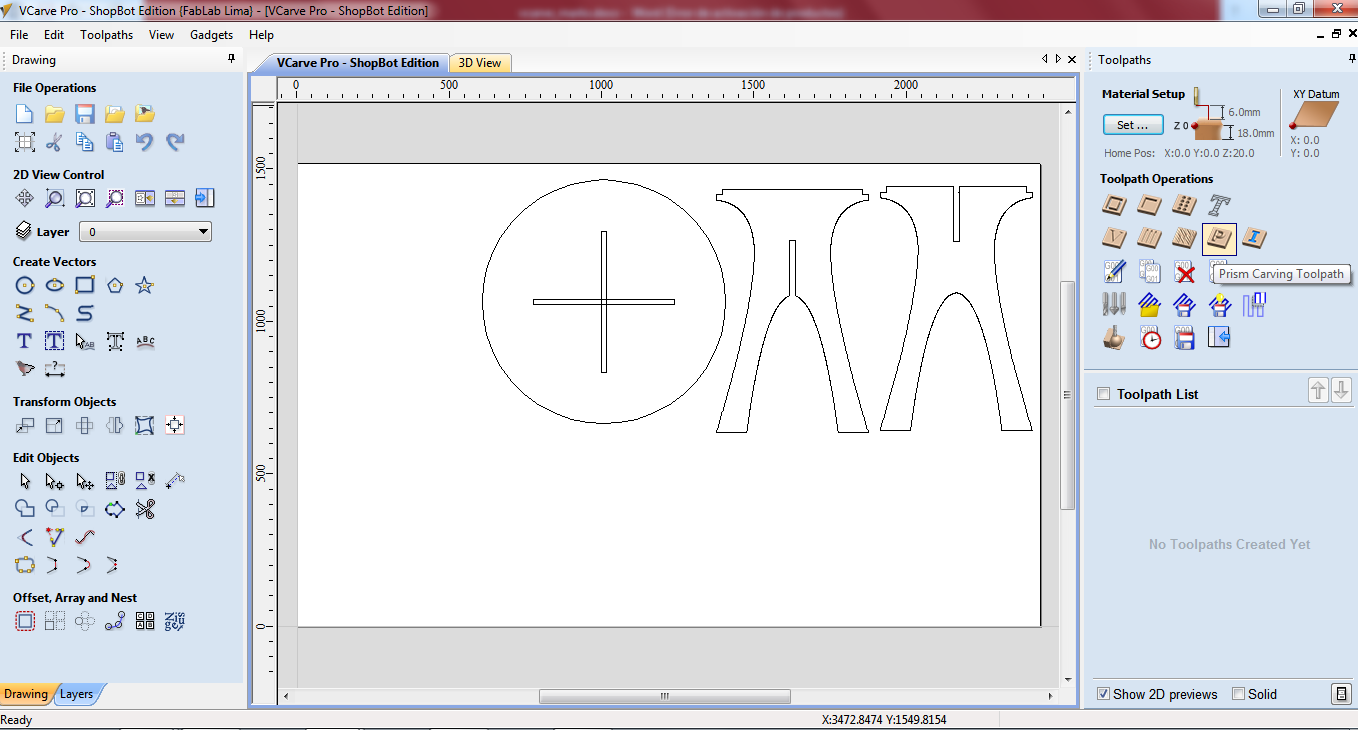Expand the Layer dropdown
The width and height of the screenshot is (1358, 730).
(x=203, y=232)
